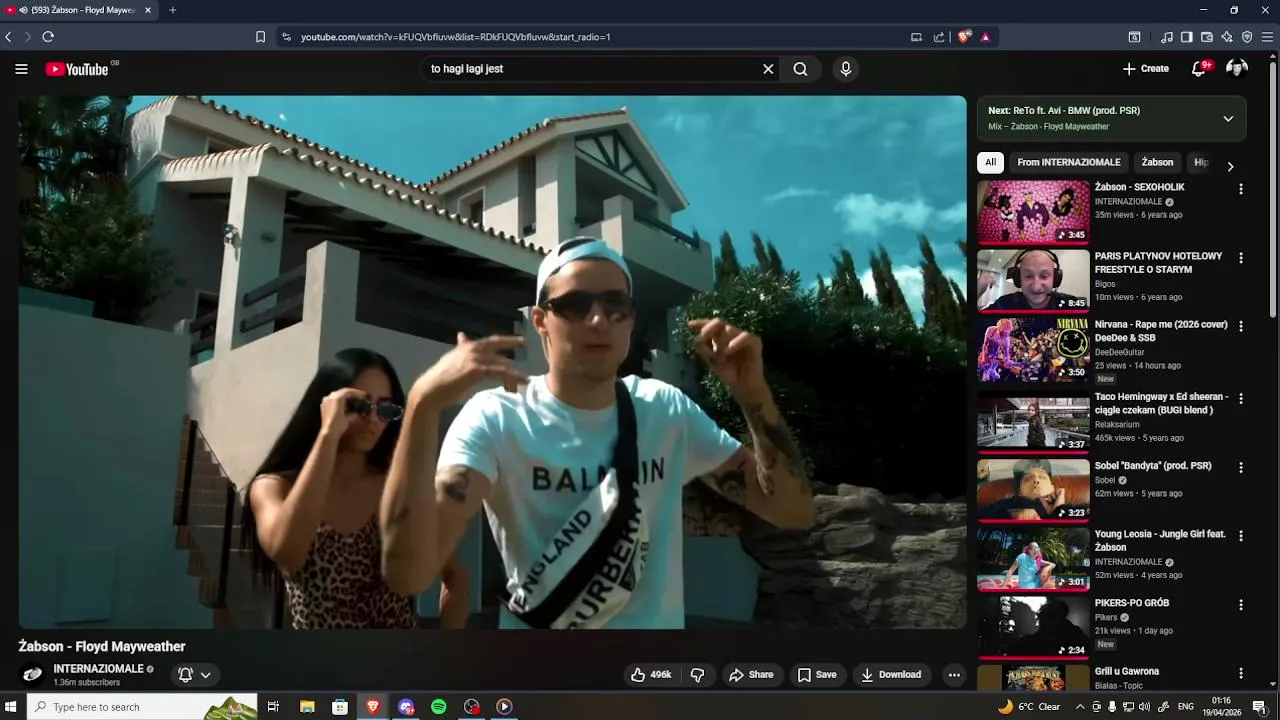Open Brave Wallet icon
Screen dimensions: 1280x720
[1207, 37]
